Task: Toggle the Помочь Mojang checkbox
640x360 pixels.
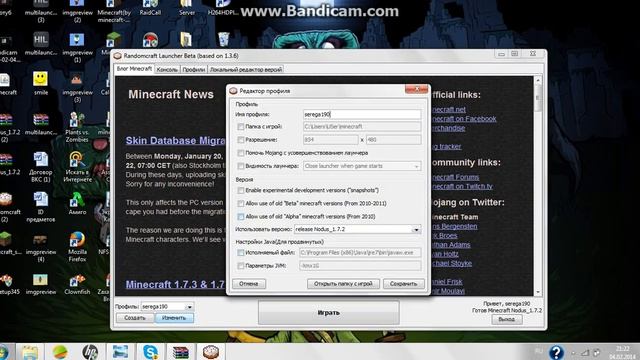Action: [241, 153]
